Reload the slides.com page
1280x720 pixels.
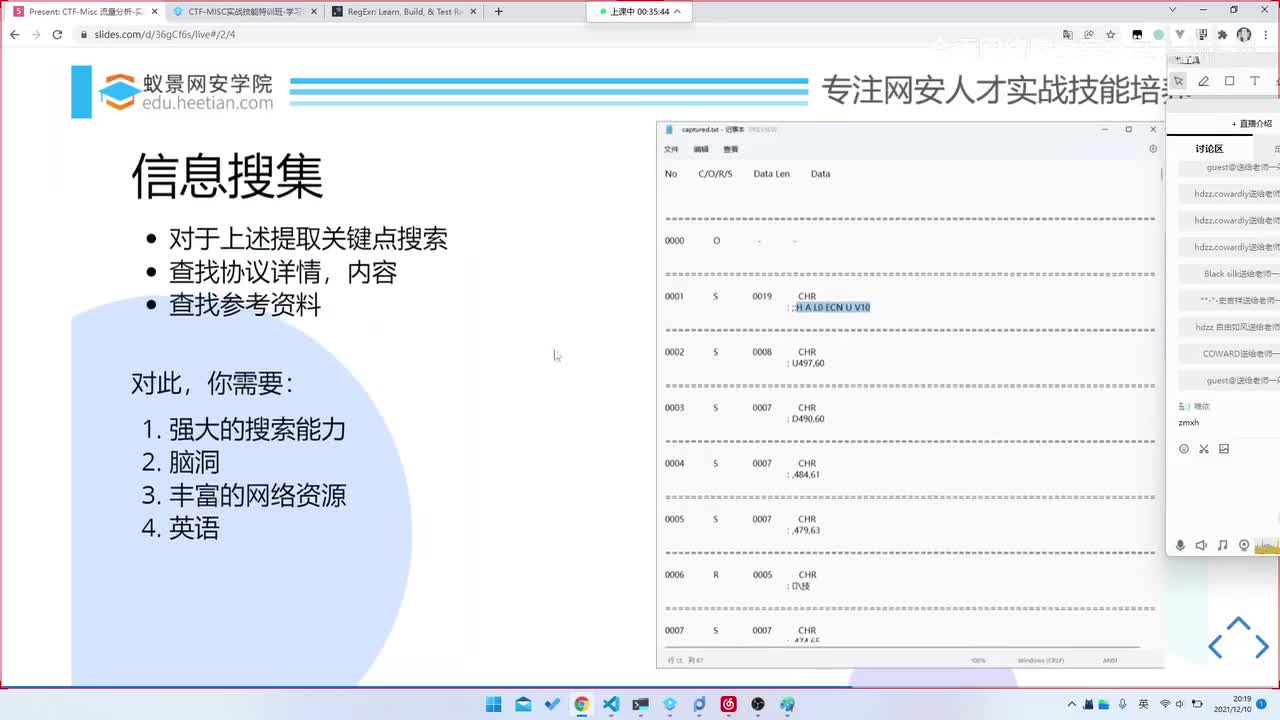coord(57,34)
